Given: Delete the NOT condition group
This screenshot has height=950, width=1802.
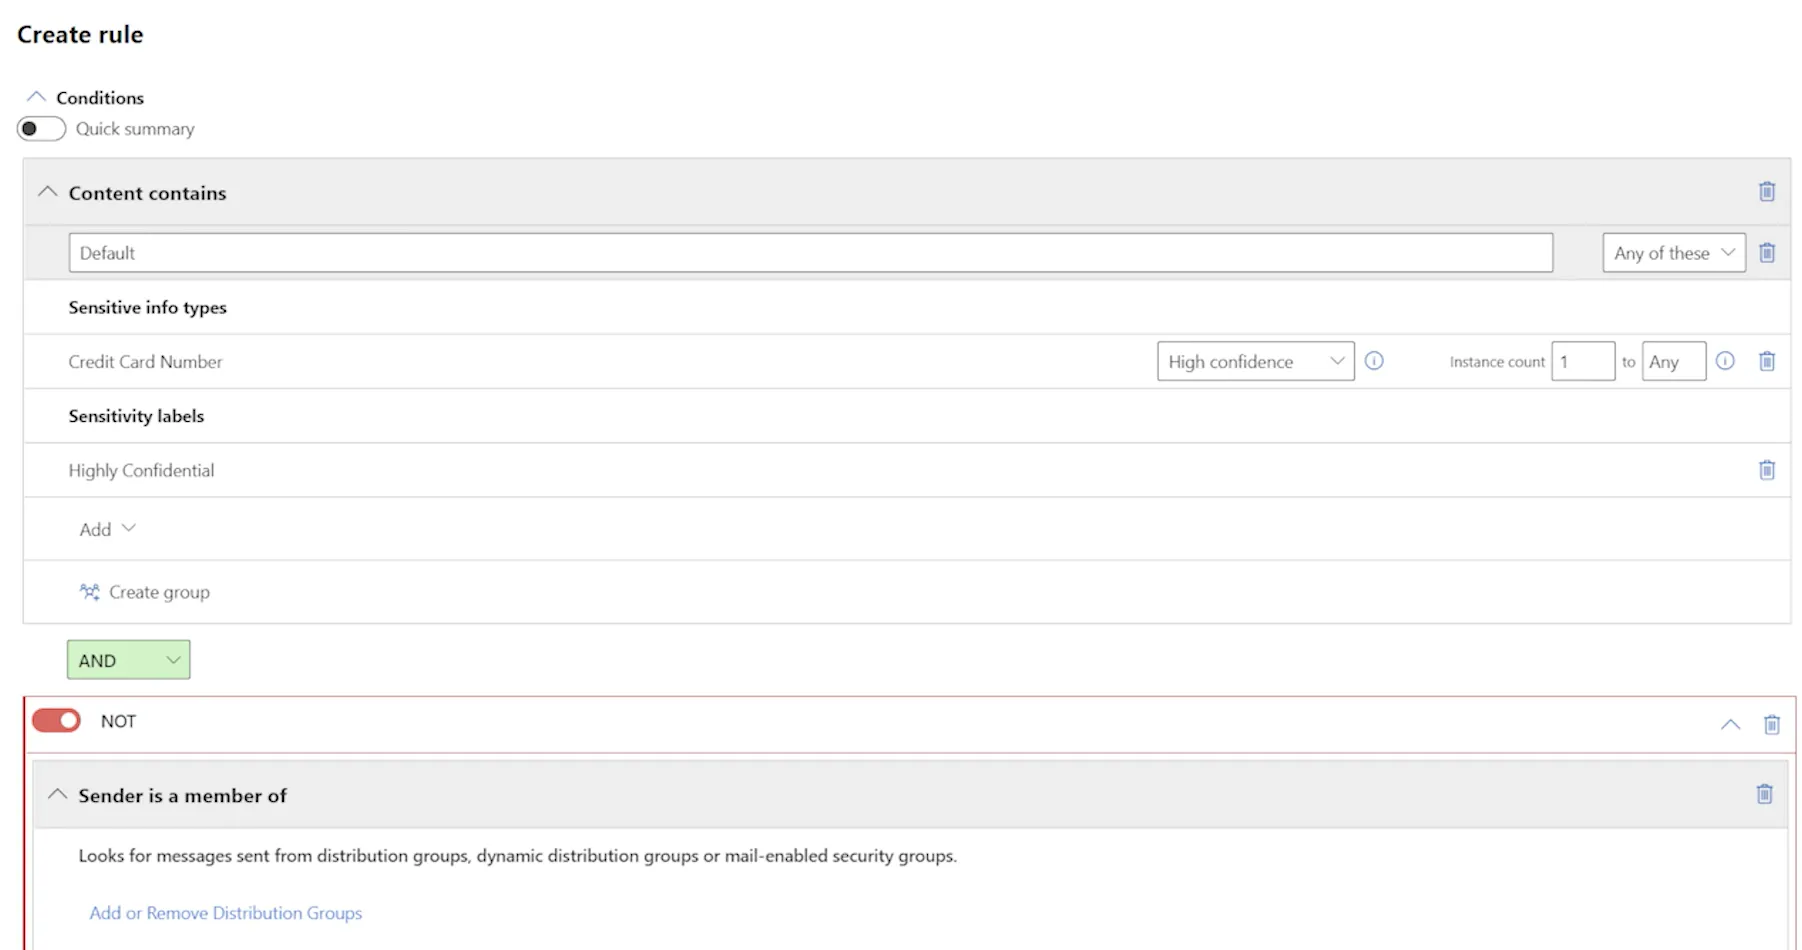Looking at the screenshot, I should coord(1771,724).
